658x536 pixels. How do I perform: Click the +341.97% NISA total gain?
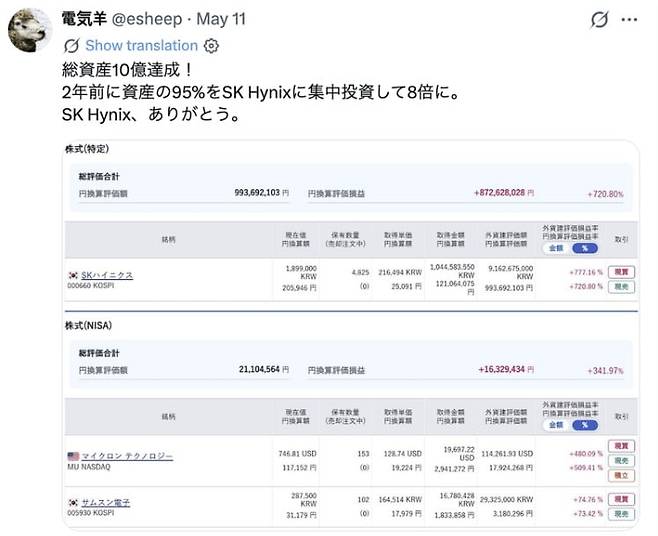[605, 371]
